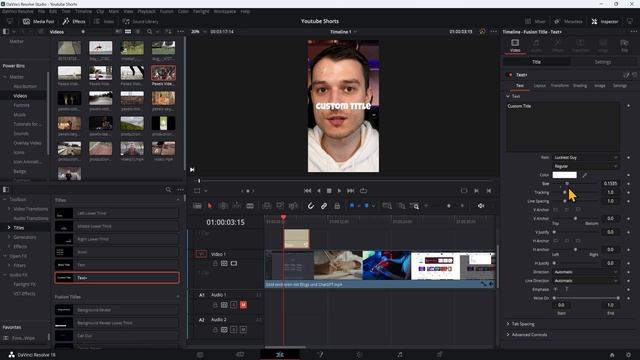Screen dimensions: 640x360
Task: Select the Dynamic Trim Mode tool
Action: tap(237, 206)
